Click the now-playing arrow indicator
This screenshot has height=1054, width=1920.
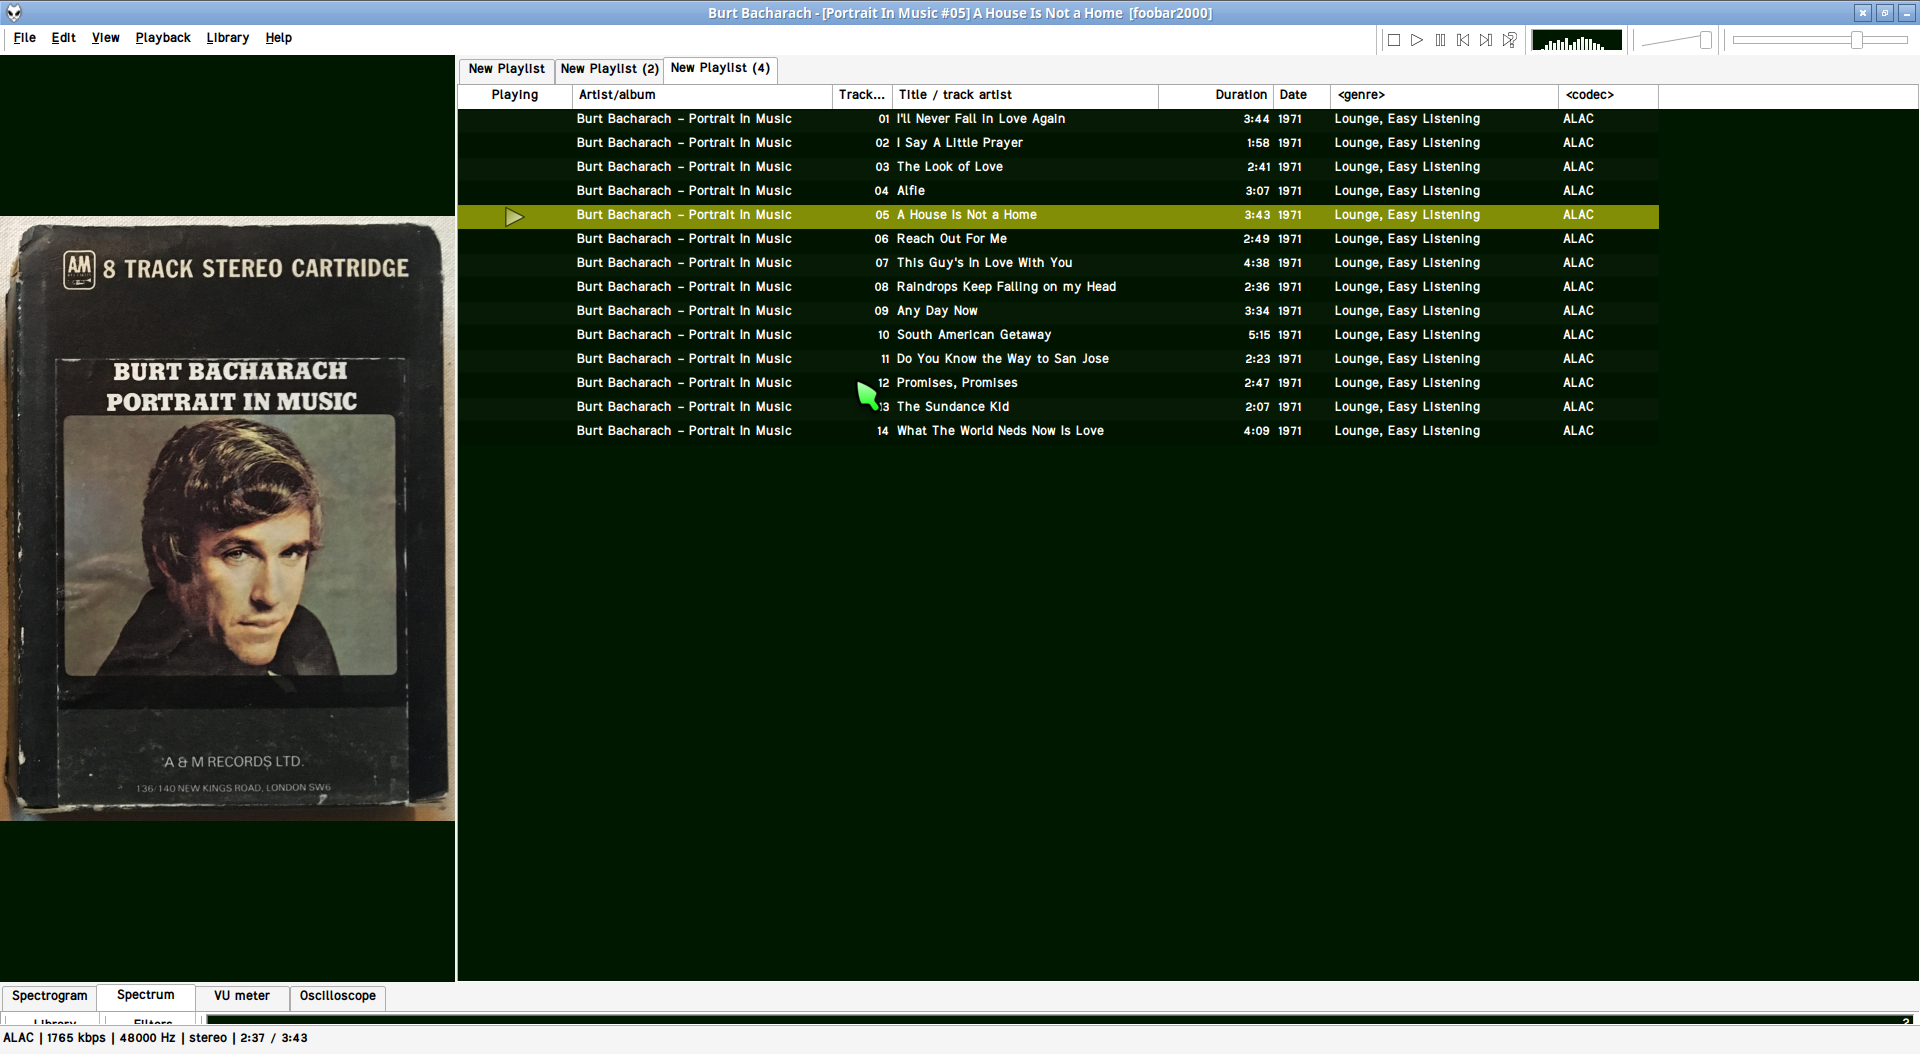(514, 217)
